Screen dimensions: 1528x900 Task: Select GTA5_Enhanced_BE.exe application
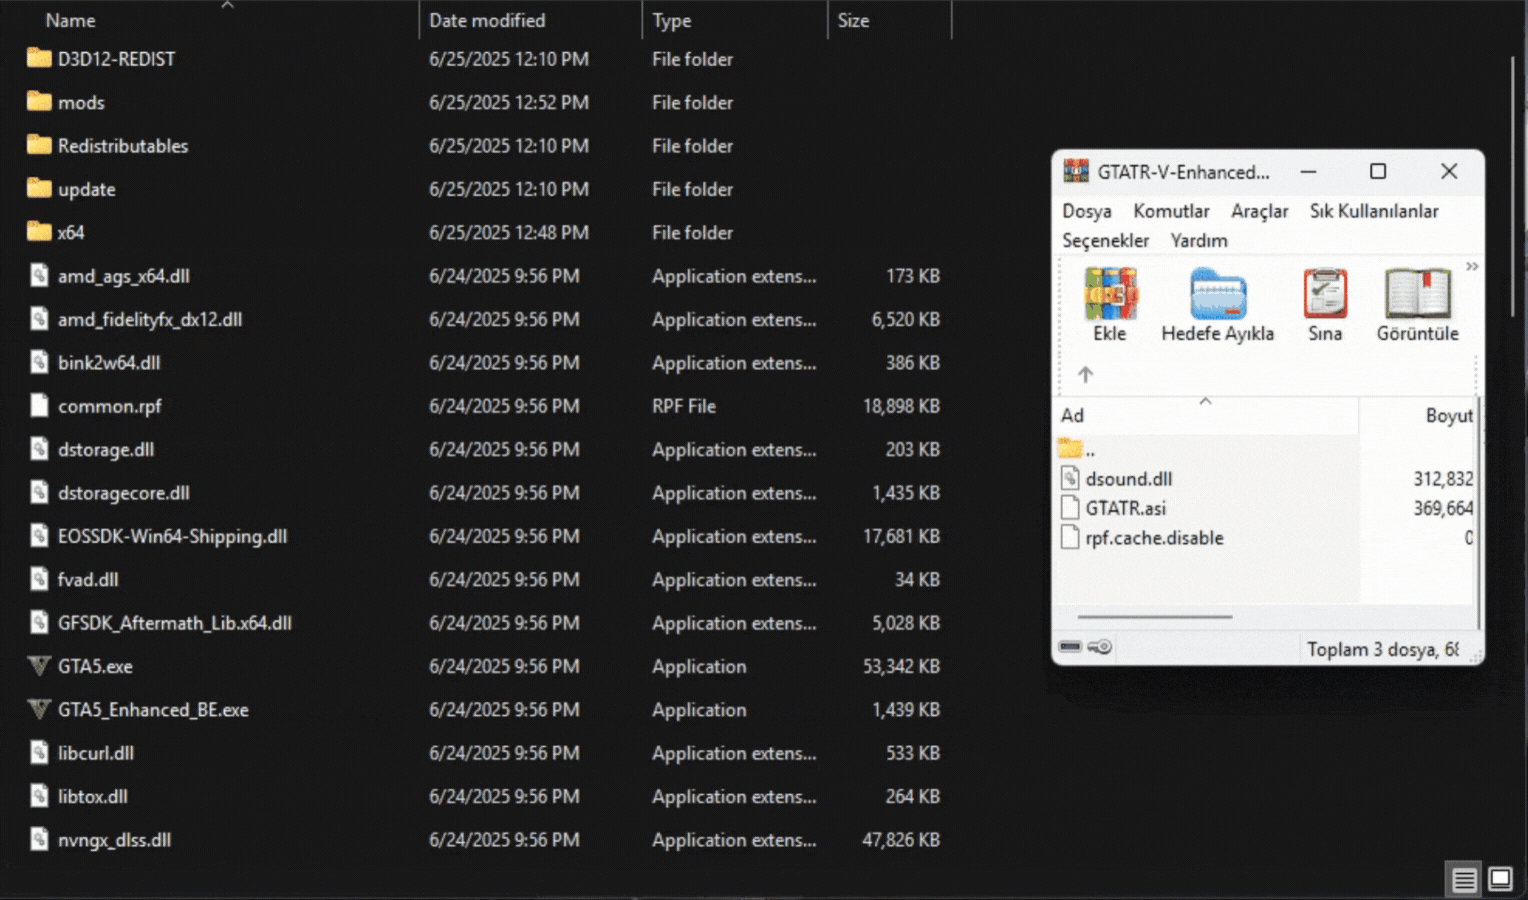tap(153, 710)
